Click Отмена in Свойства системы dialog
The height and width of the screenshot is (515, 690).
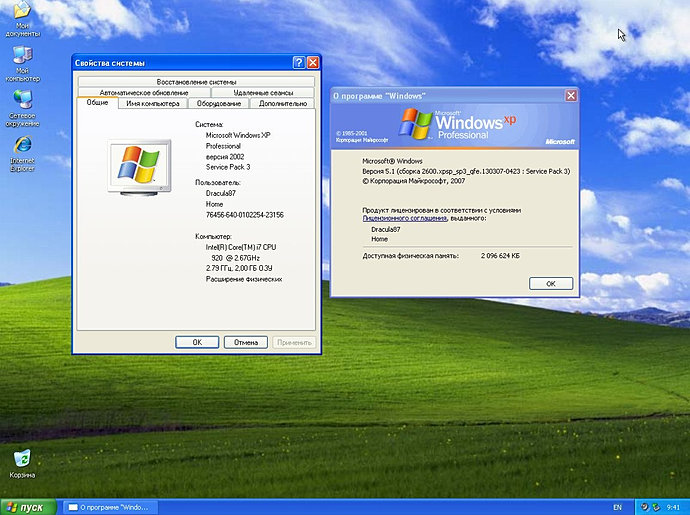coord(246,342)
